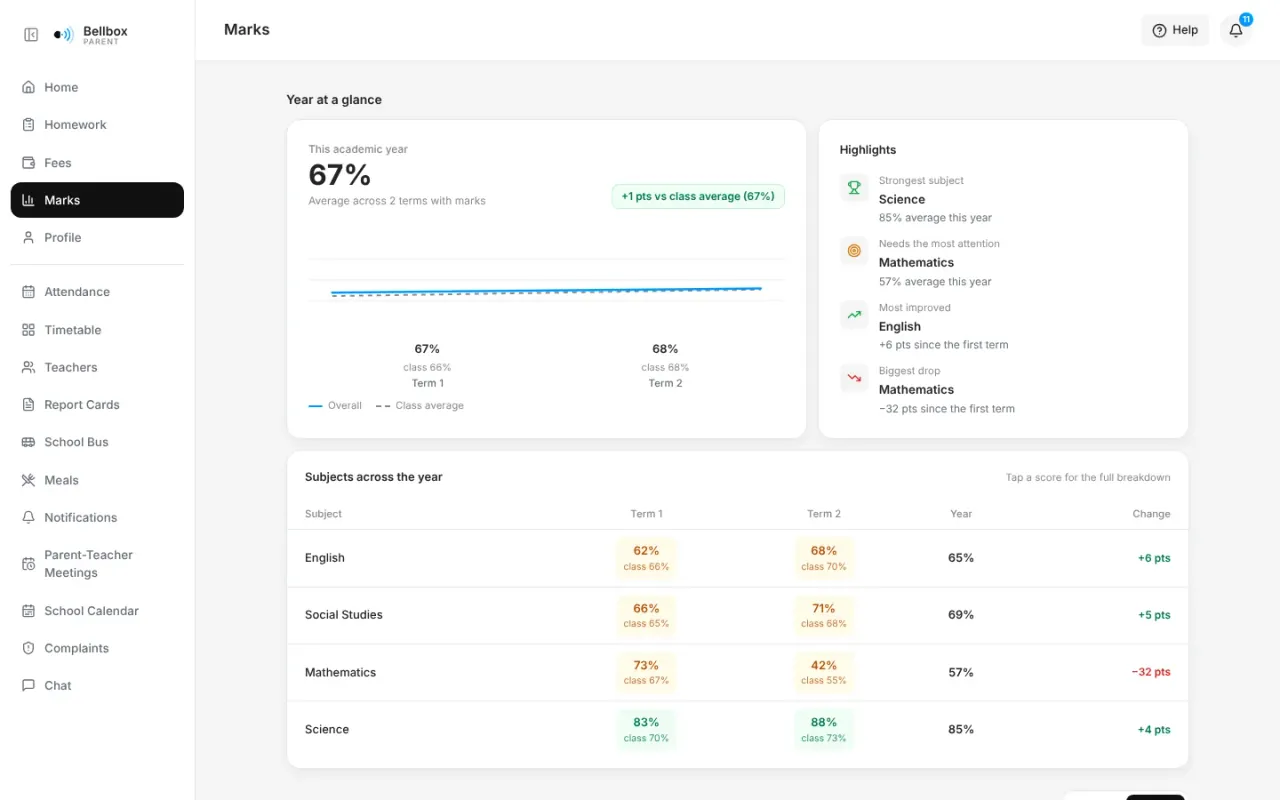Viewport: 1280px width, 800px height.
Task: Open the Marks menu item
Action: (97, 200)
